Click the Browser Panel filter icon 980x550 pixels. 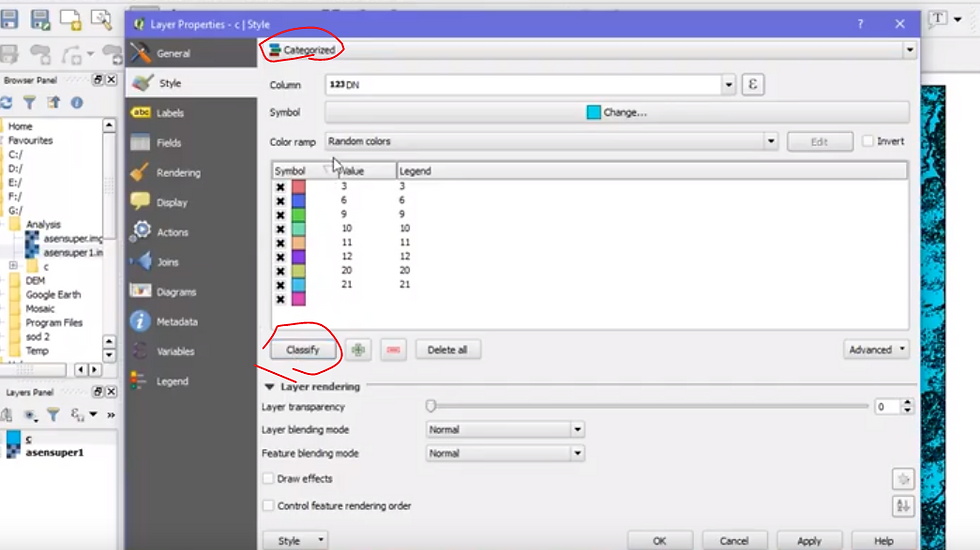click(x=29, y=102)
